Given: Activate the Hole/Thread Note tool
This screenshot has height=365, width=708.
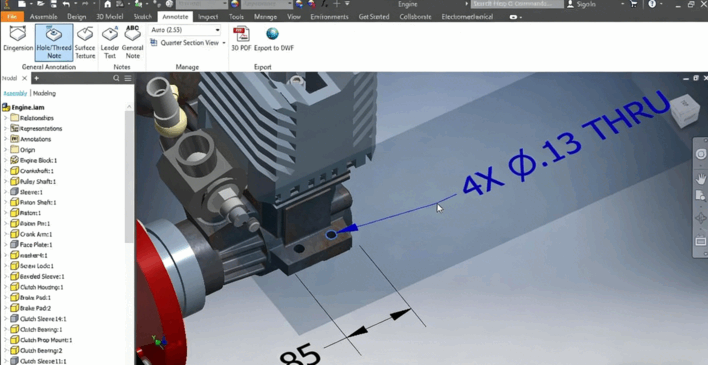Looking at the screenshot, I should point(54,42).
